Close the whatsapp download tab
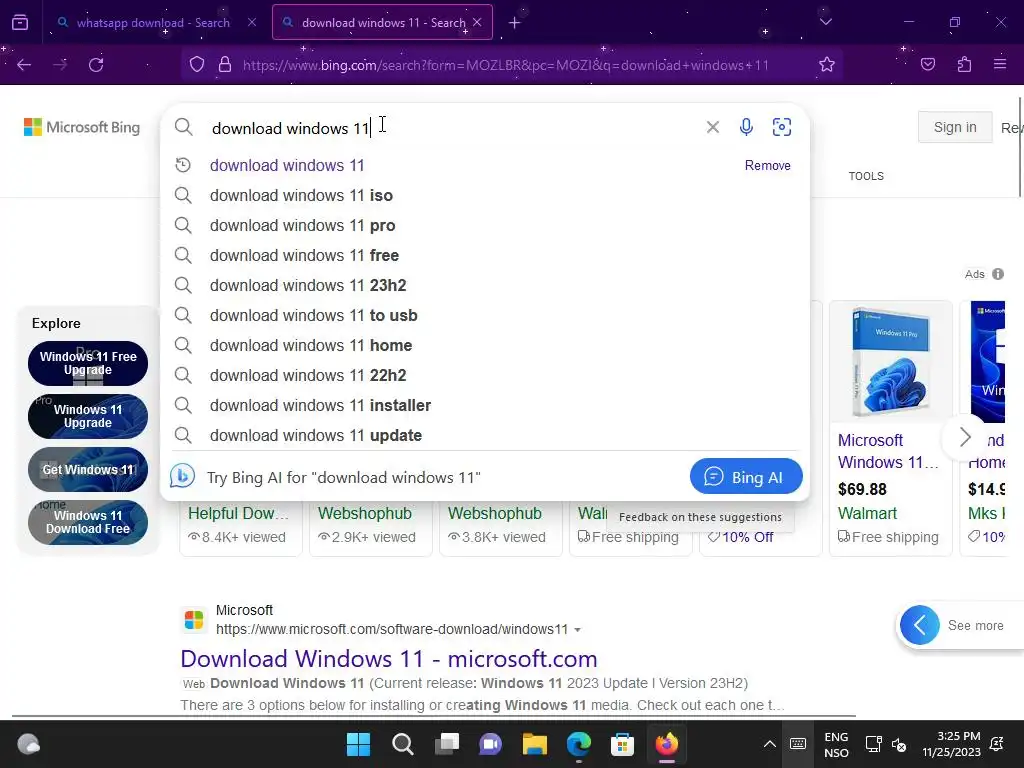 point(252,22)
